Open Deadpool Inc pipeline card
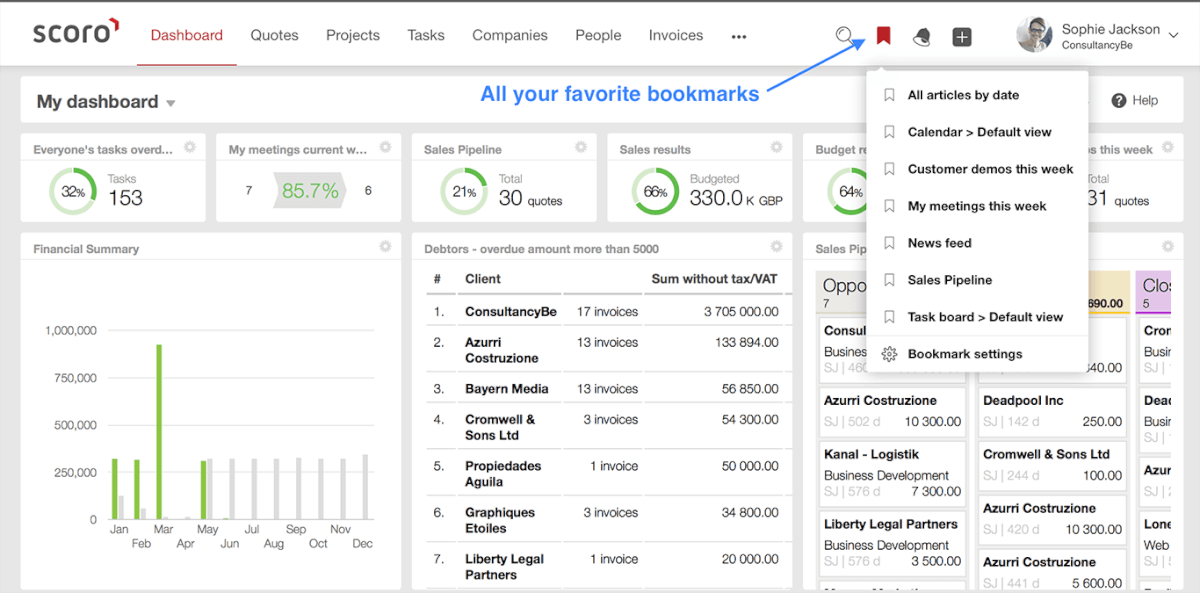The height and width of the screenshot is (593, 1200). [1052, 410]
